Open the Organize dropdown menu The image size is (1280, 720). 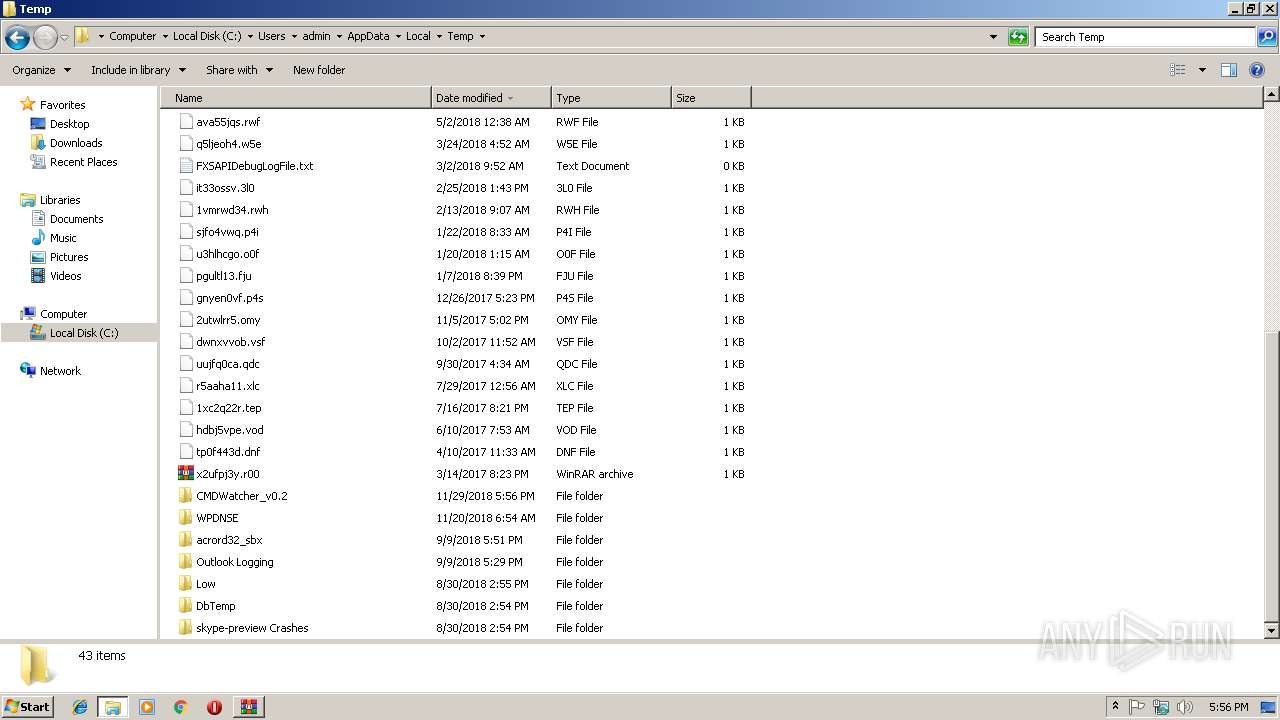[x=41, y=70]
